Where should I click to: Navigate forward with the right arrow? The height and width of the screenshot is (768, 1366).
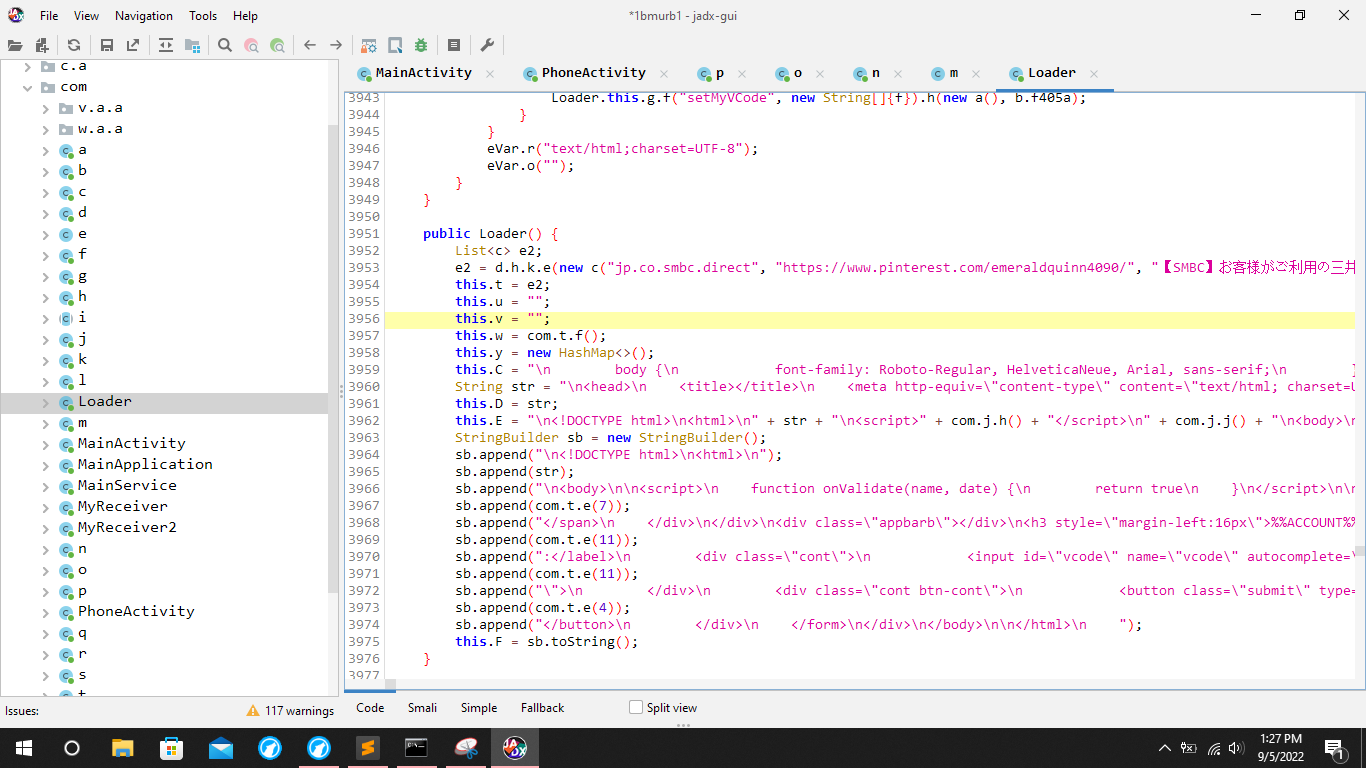pos(336,45)
